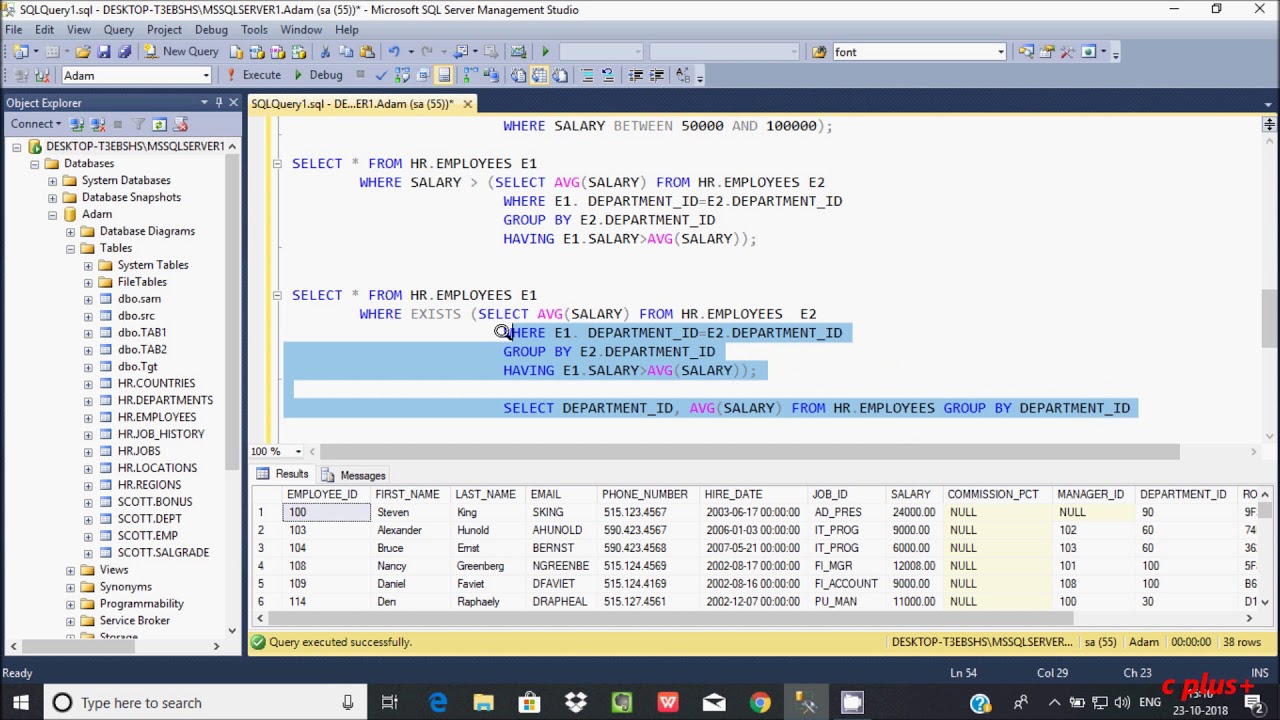Click the New Query toolbar button
This screenshot has width=1280, height=720.
[181, 52]
